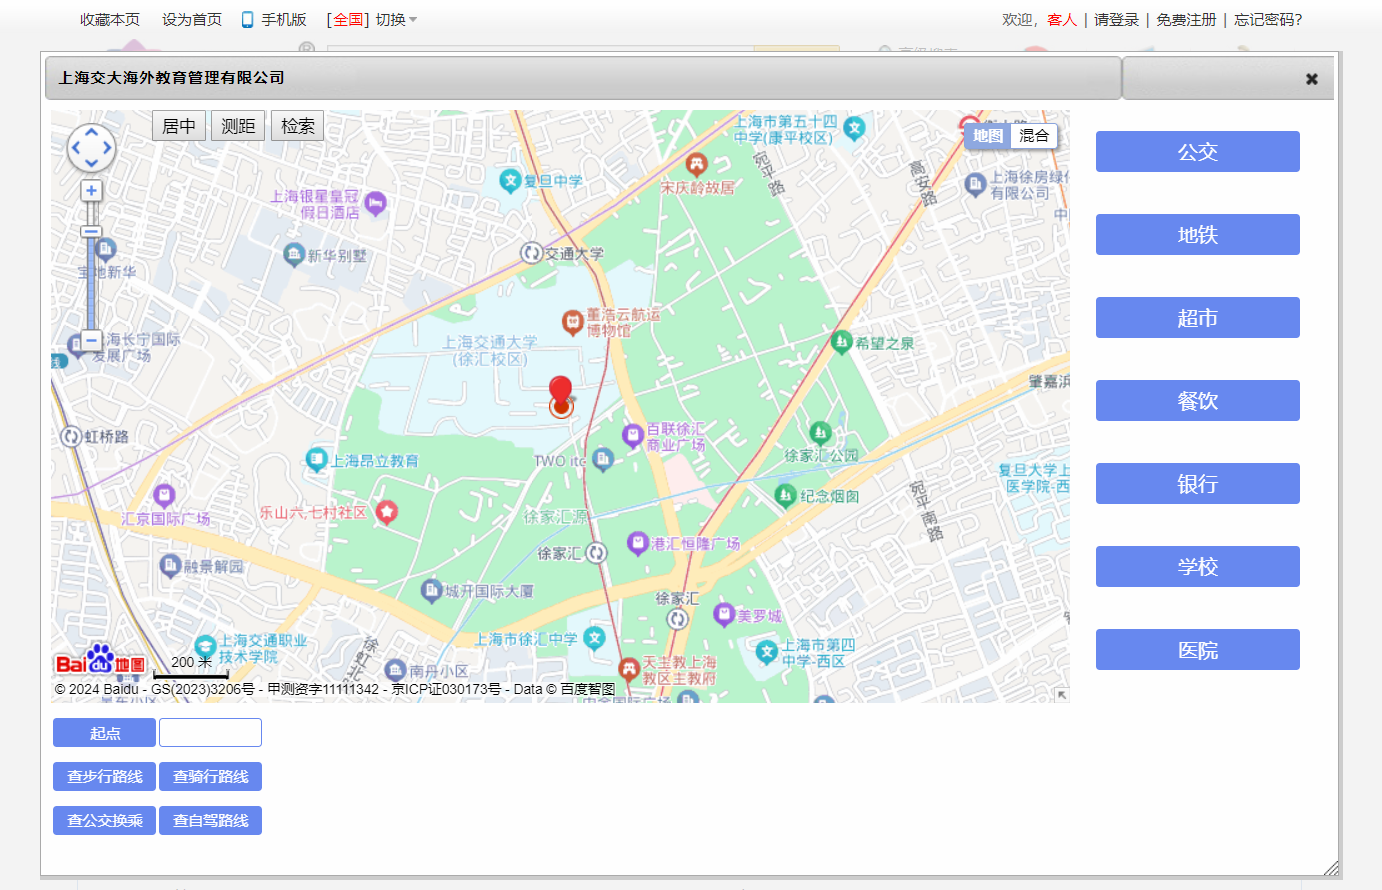Click the pan up arrow on map compass
The height and width of the screenshot is (890, 1382).
(x=91, y=132)
